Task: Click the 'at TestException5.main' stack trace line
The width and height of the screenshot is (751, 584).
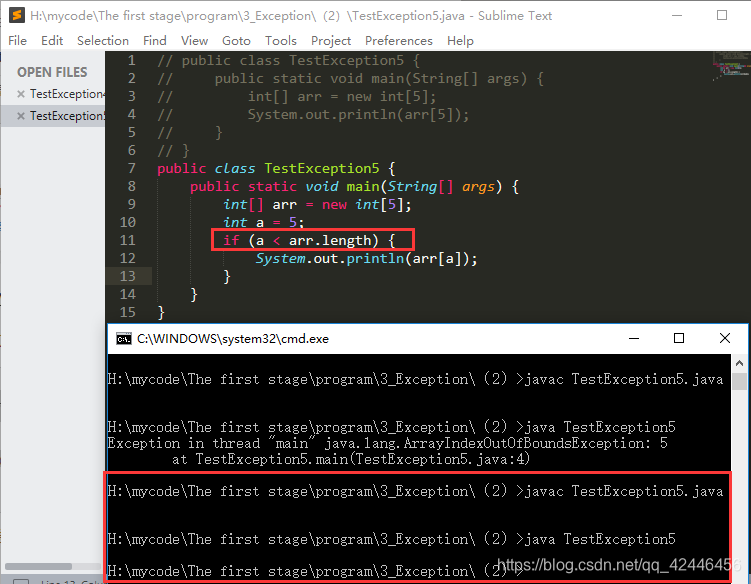Action: pos(351,459)
